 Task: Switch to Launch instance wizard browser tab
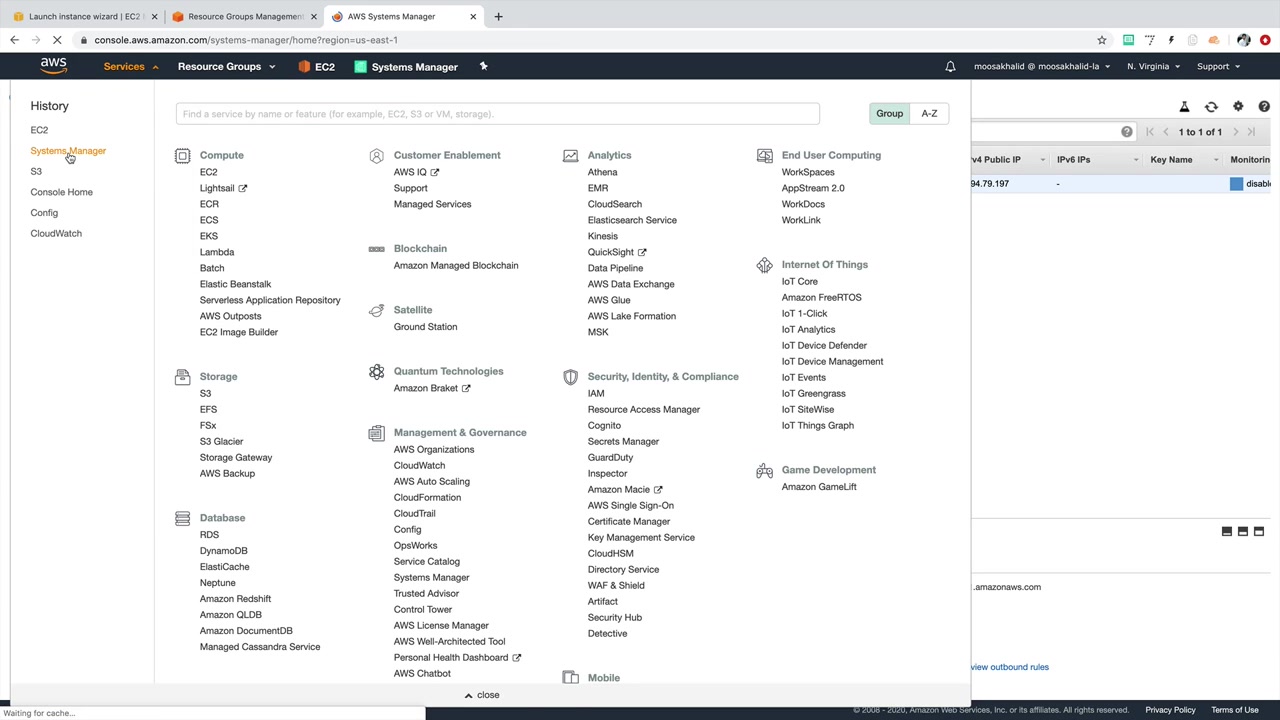84,16
